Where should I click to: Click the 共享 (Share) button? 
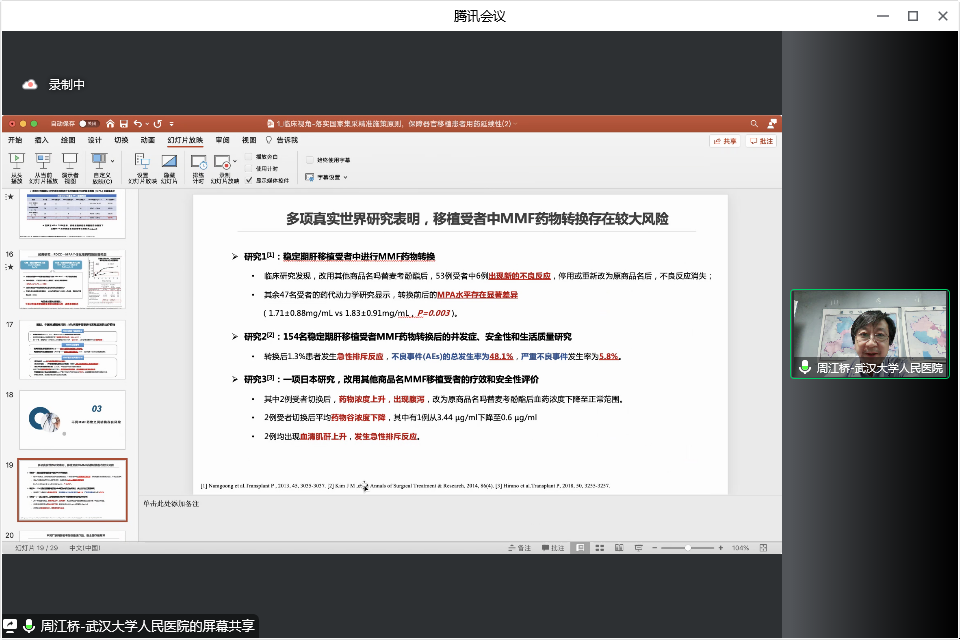pyautogui.click(x=725, y=141)
